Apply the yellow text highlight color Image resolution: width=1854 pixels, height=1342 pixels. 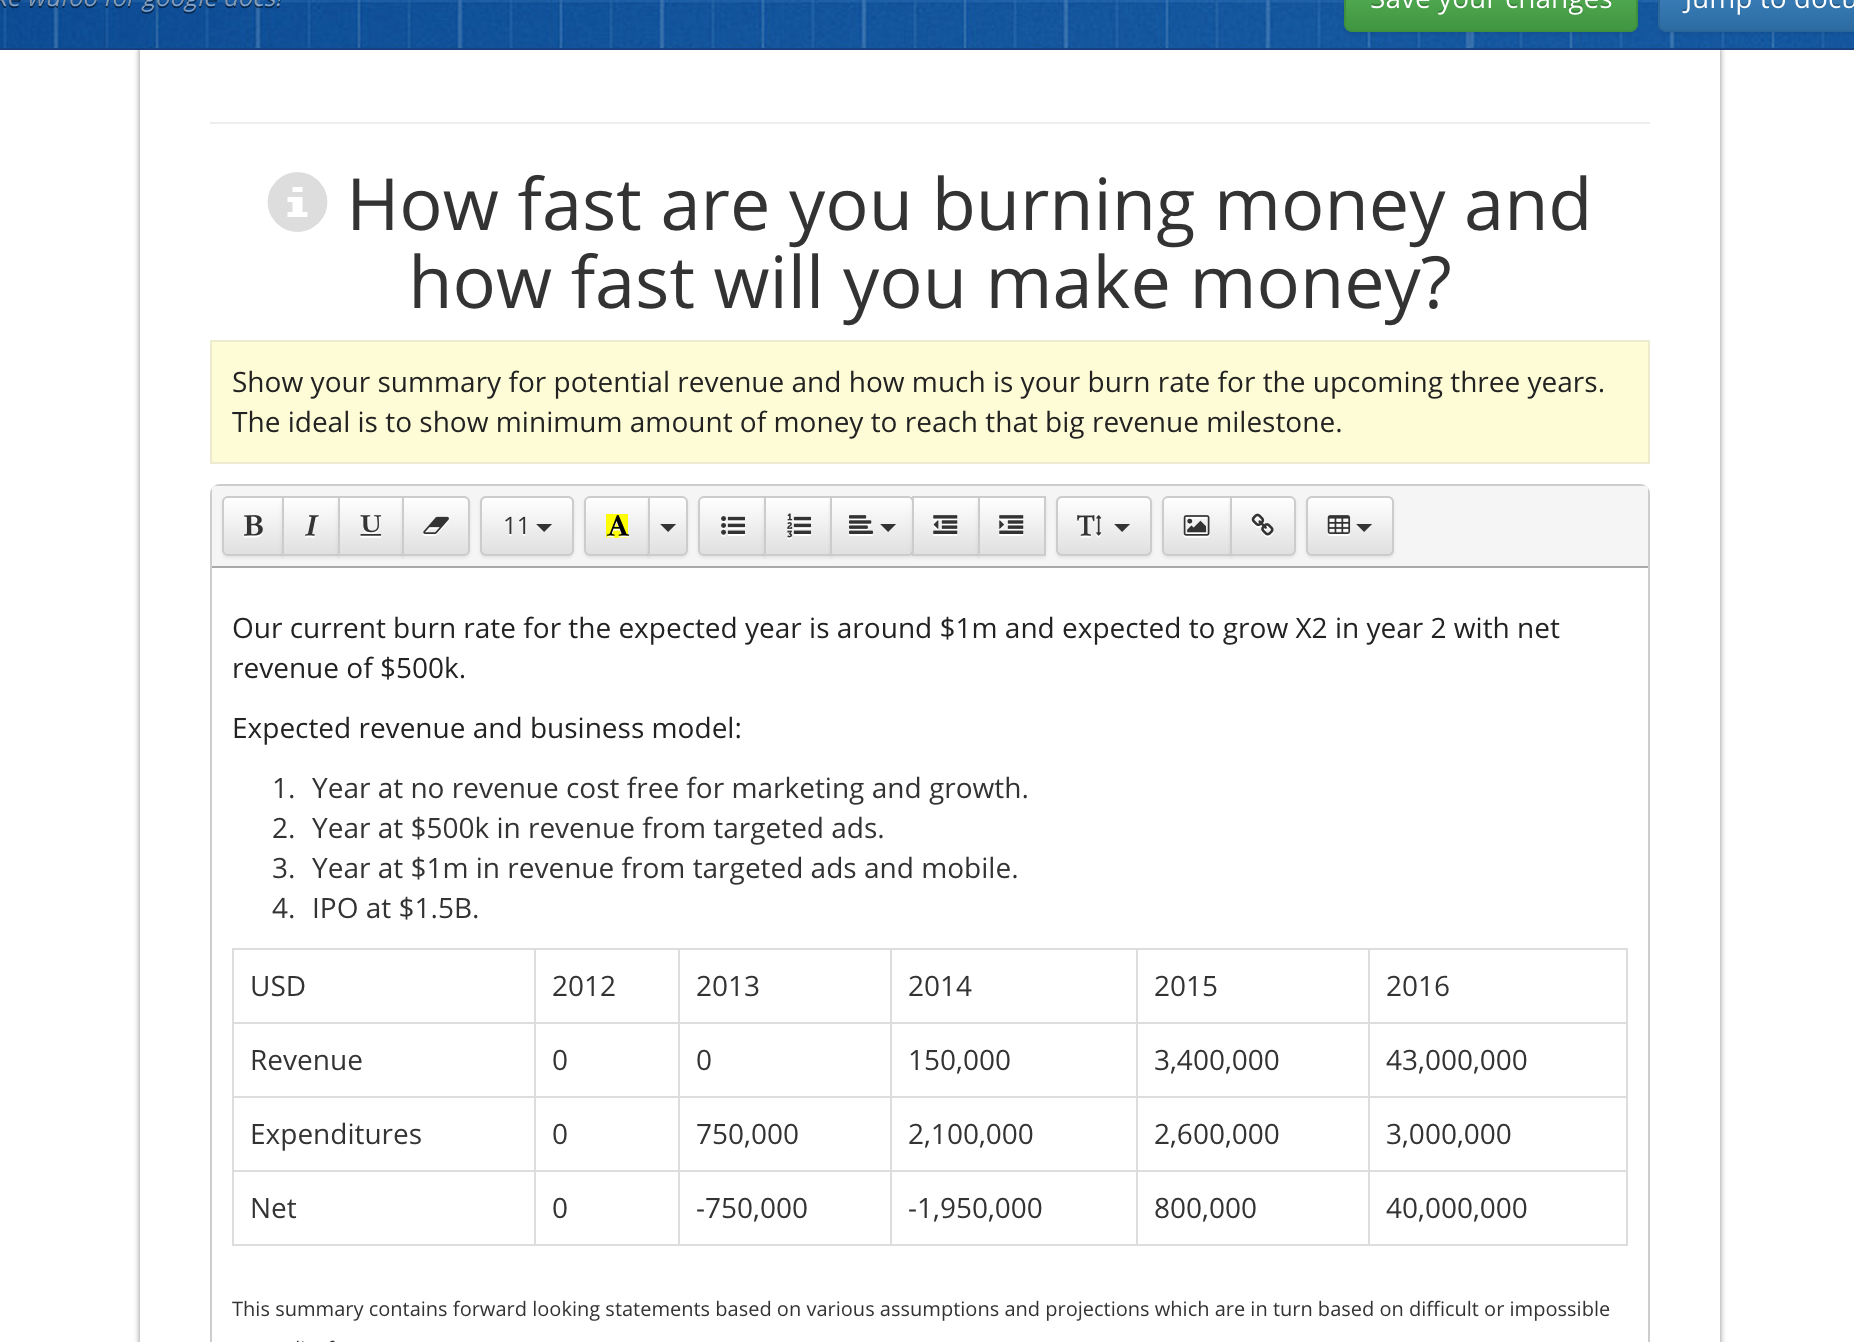(x=617, y=526)
